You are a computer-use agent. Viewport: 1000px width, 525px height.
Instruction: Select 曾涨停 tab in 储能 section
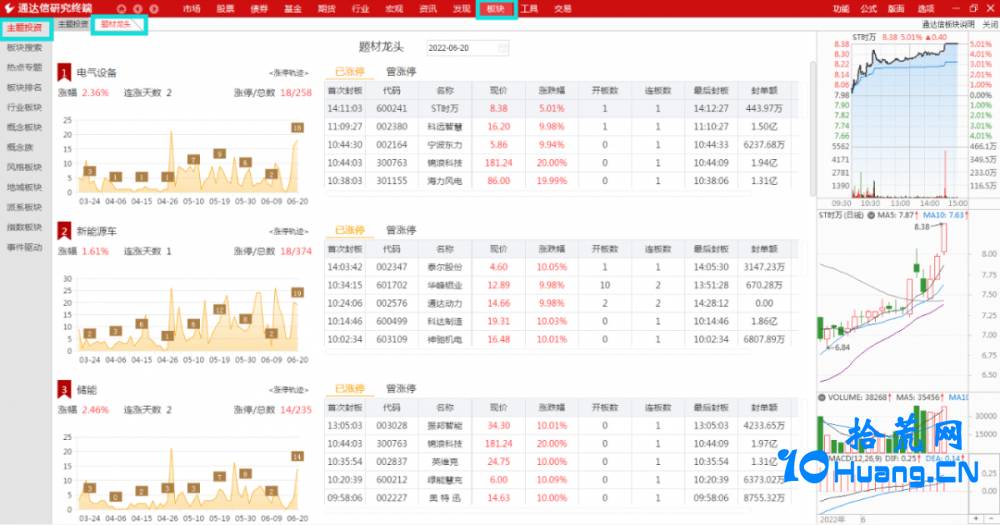point(401,388)
